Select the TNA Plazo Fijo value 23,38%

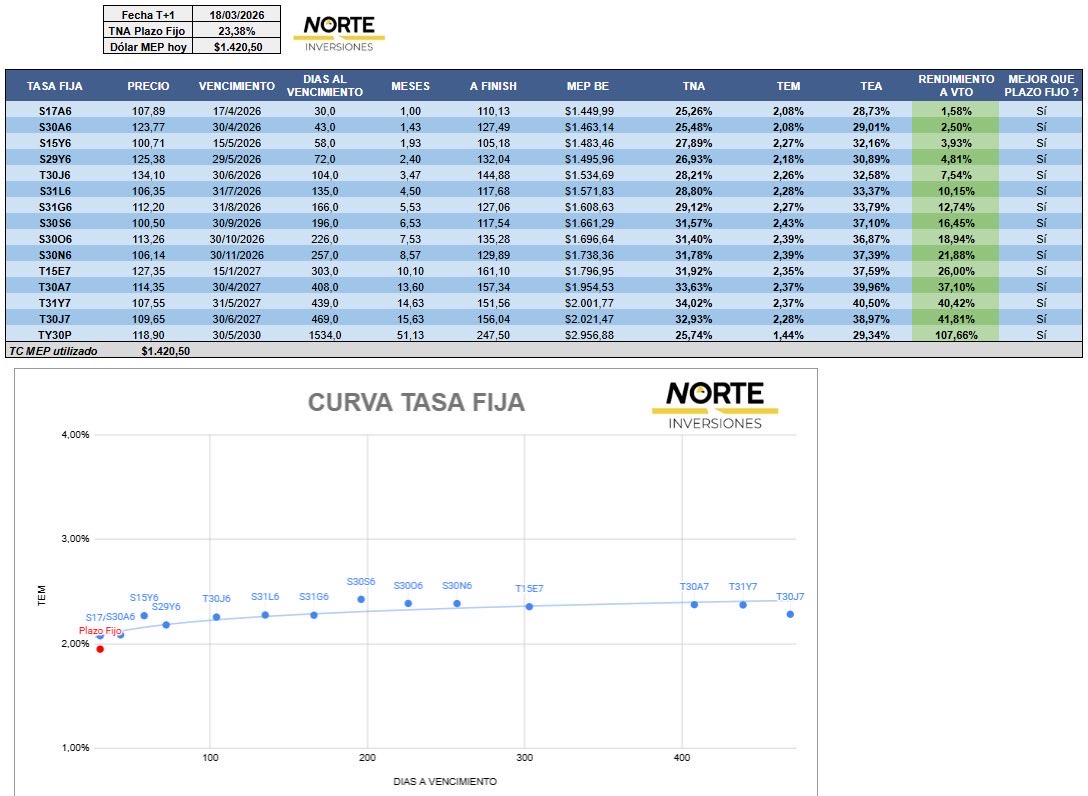coord(237,31)
